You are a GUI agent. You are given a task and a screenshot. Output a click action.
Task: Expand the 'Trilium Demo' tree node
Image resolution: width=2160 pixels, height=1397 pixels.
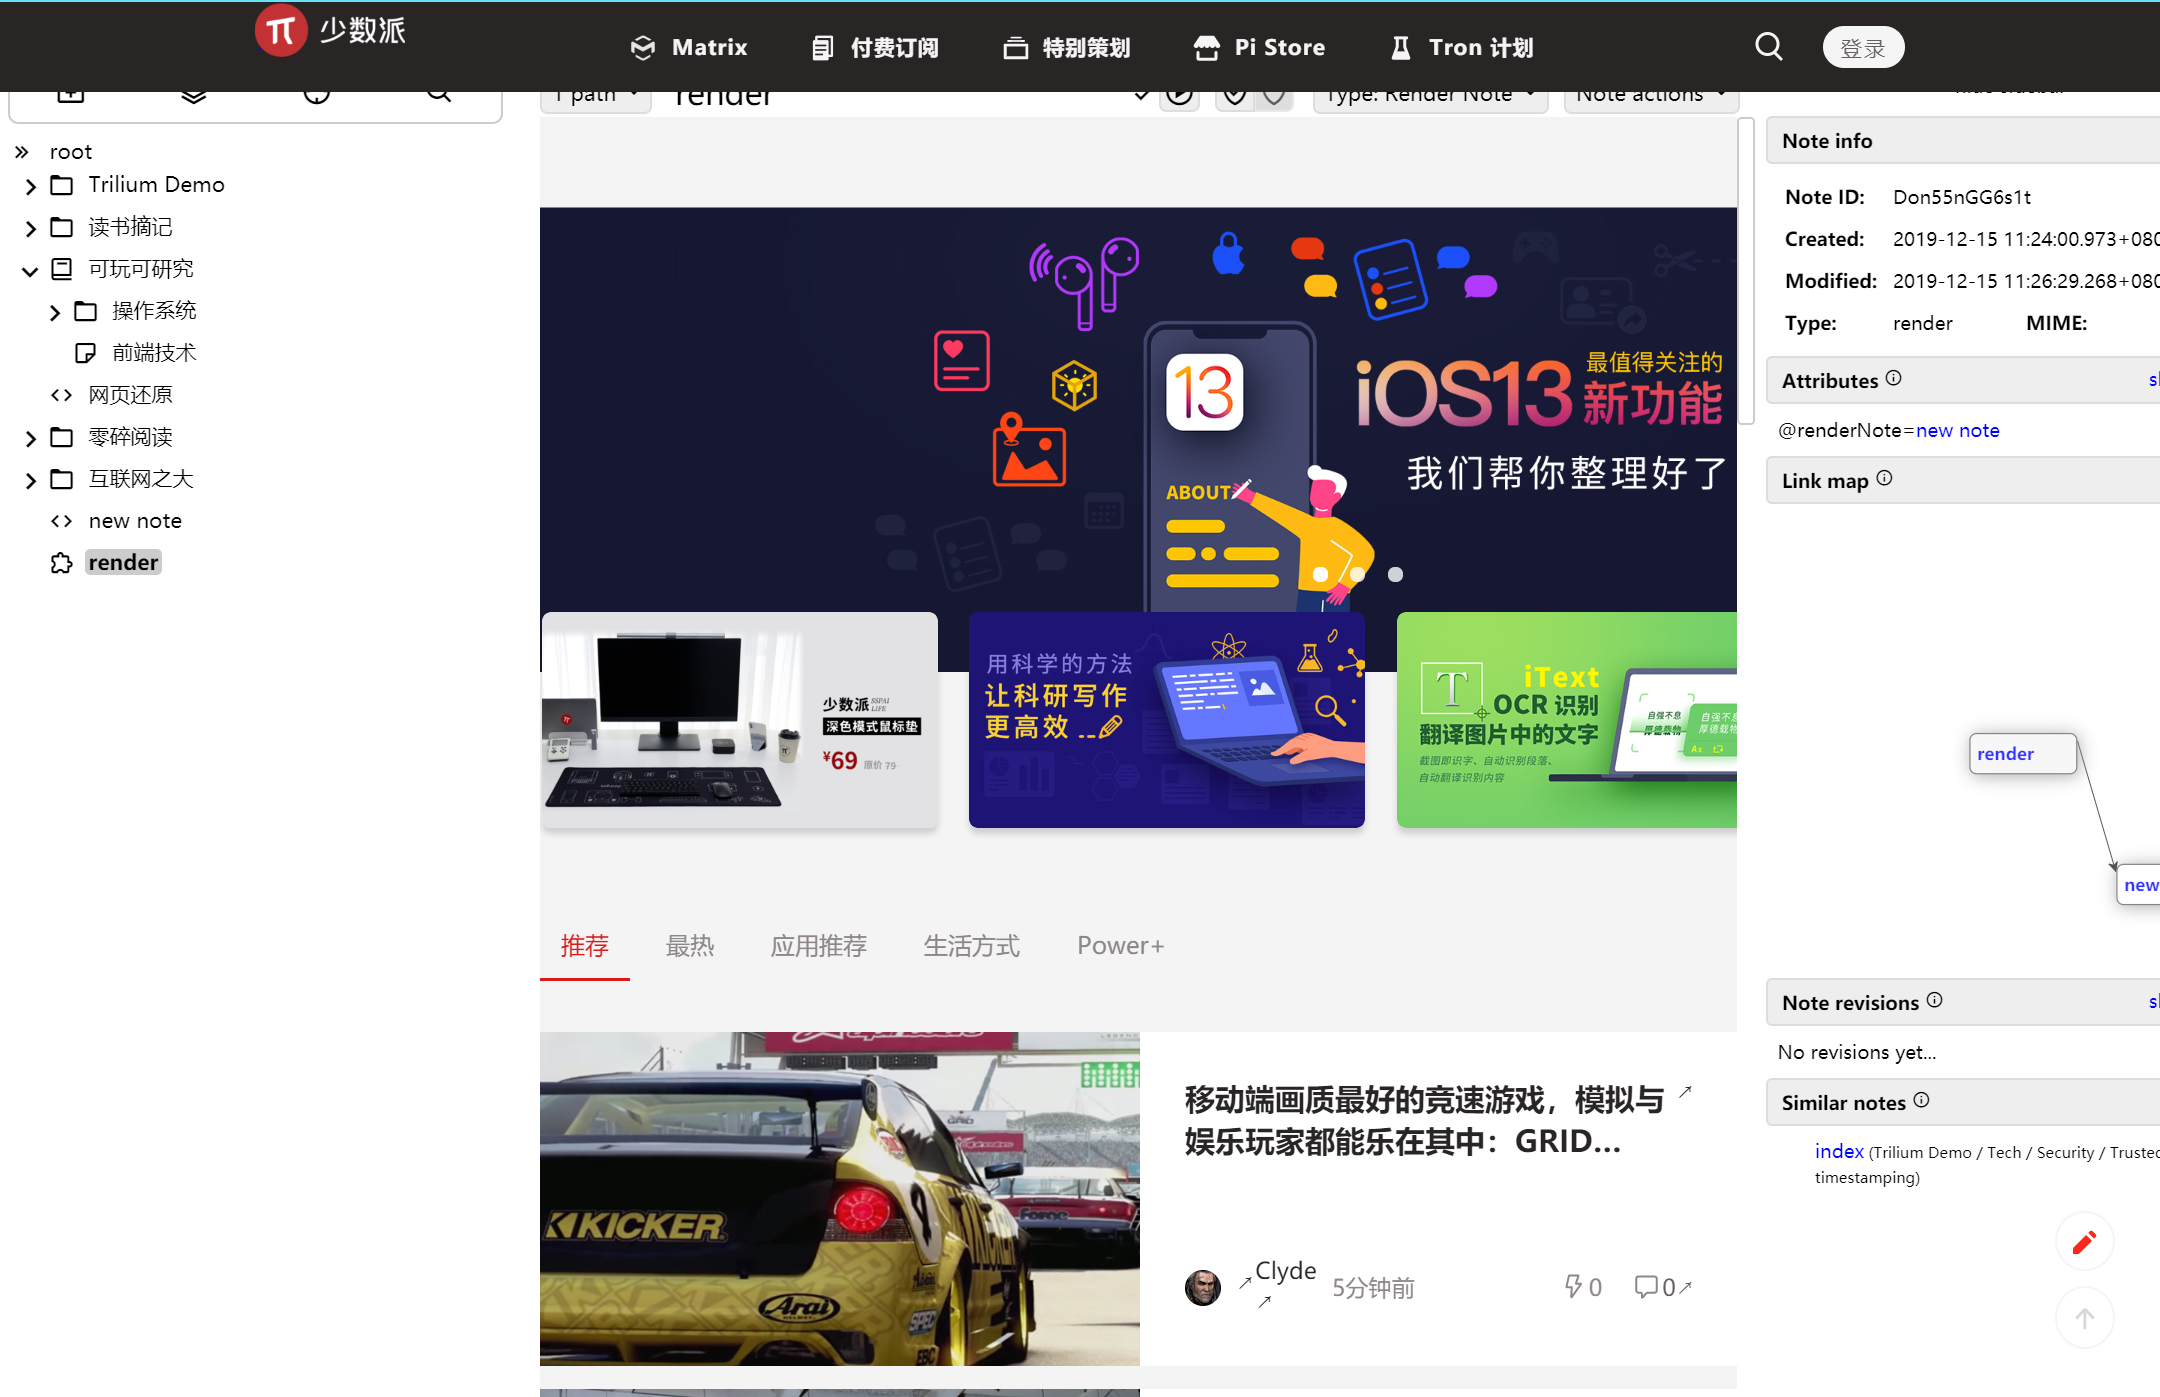point(29,185)
